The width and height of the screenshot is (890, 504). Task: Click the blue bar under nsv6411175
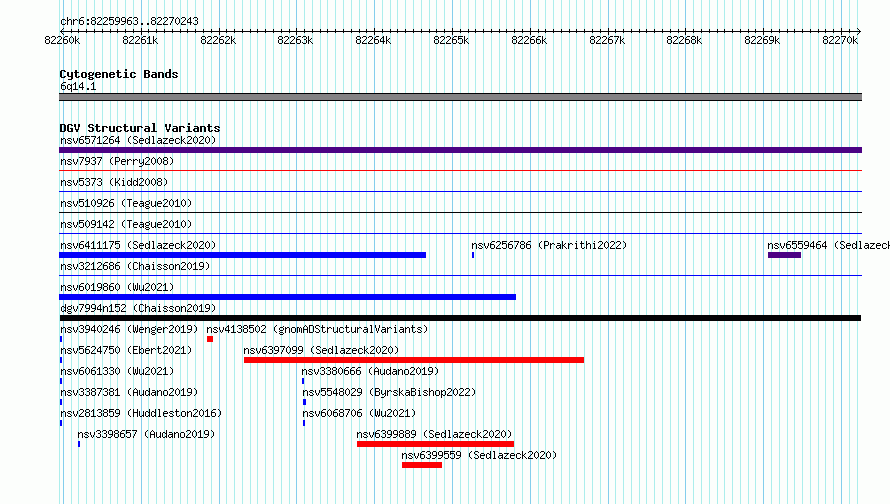point(242,255)
